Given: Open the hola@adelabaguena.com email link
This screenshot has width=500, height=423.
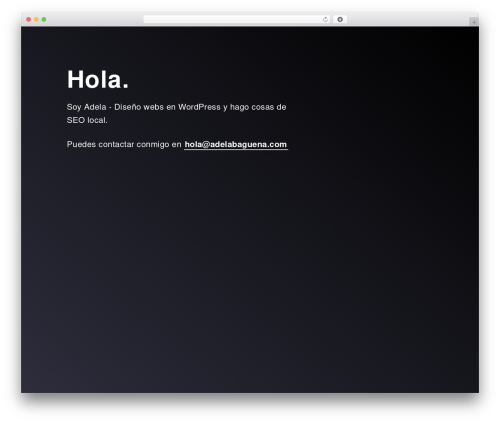Looking at the screenshot, I should [236, 144].
